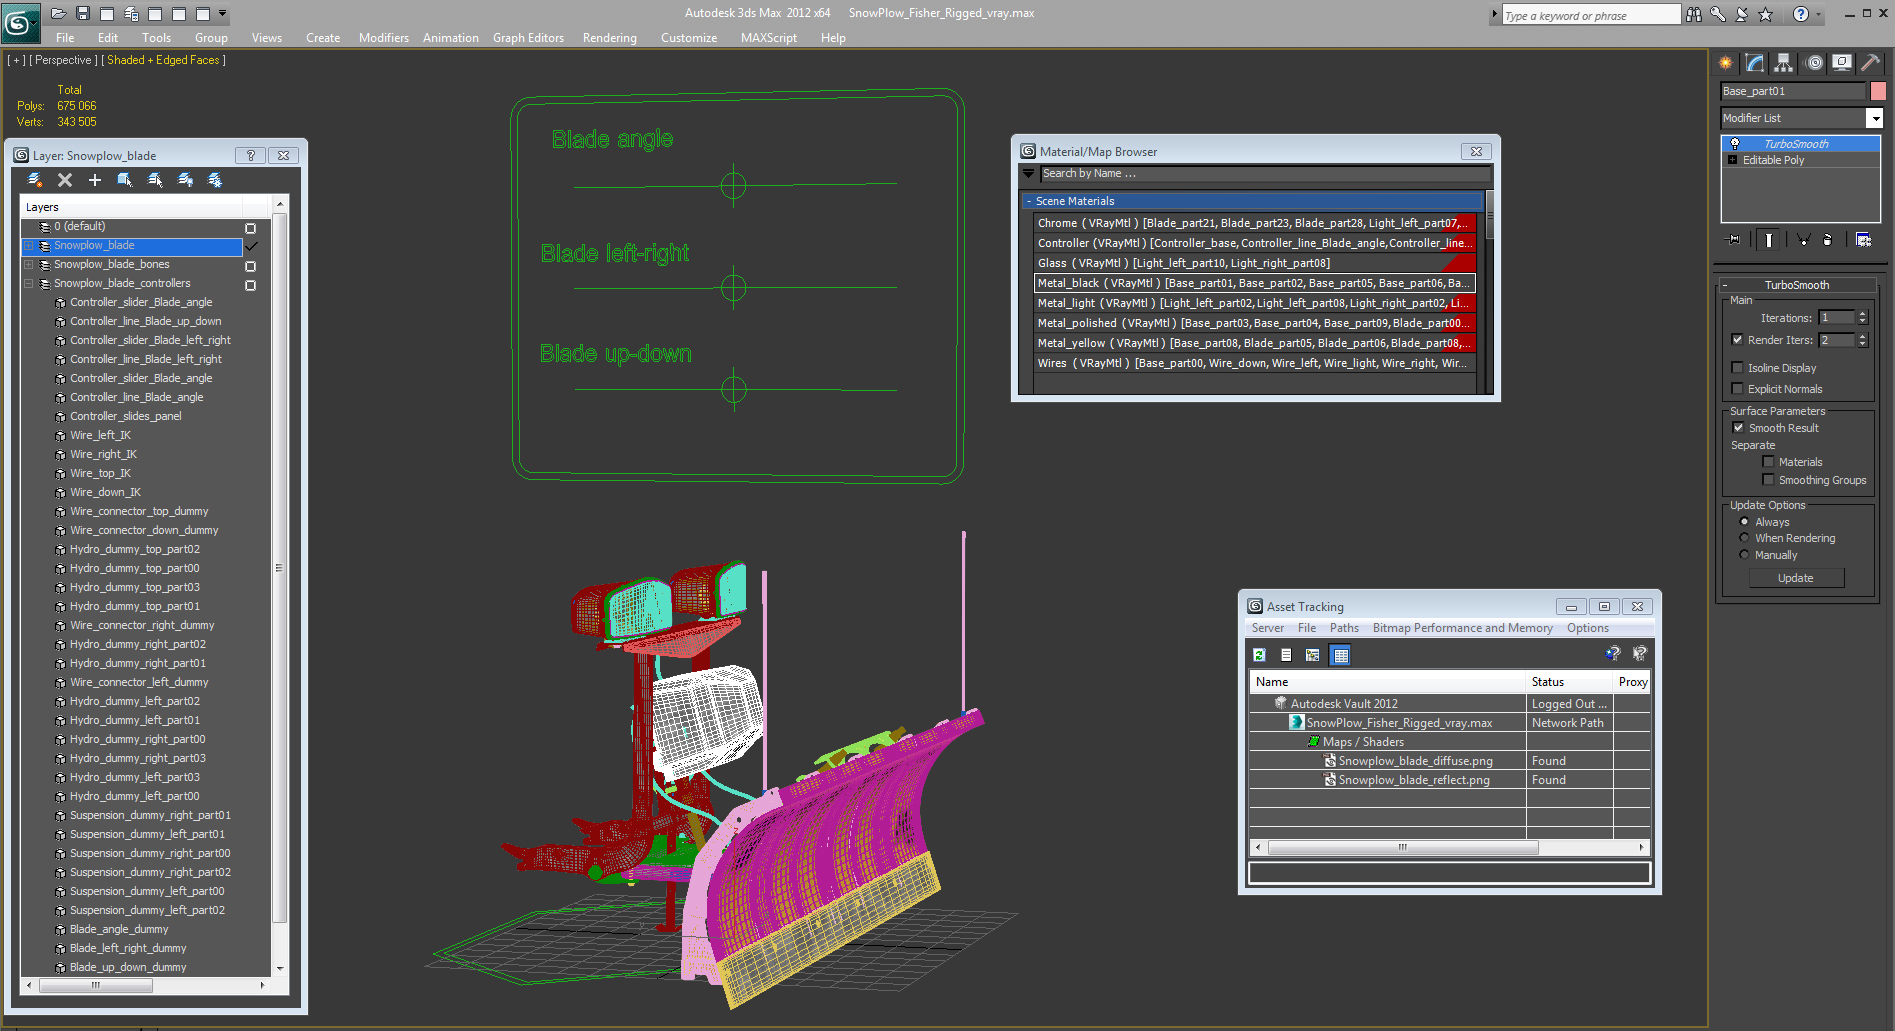The height and width of the screenshot is (1031, 1895).
Task: Click Delete Layer X icon in Layer dialog
Action: click(x=65, y=180)
